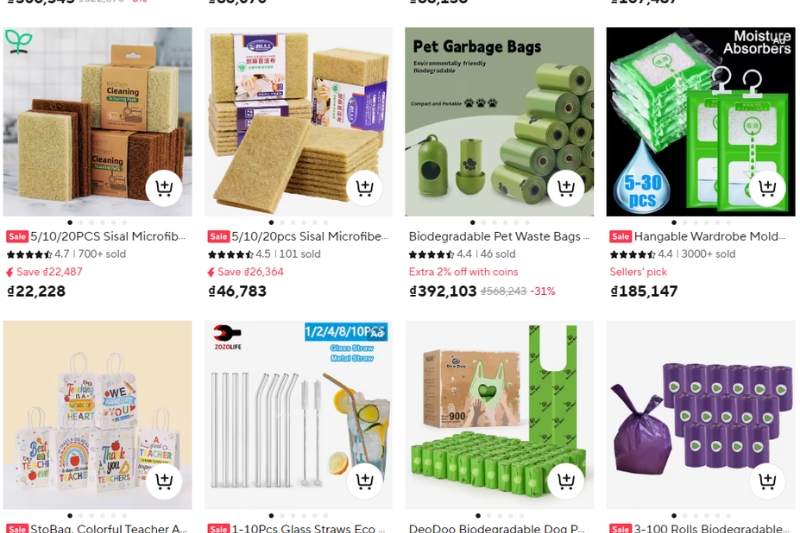Screen dimensions: 800x533
Task: Add Sisal Microfiber Kitchen Cleaning sponge to cart
Action: coord(164,188)
